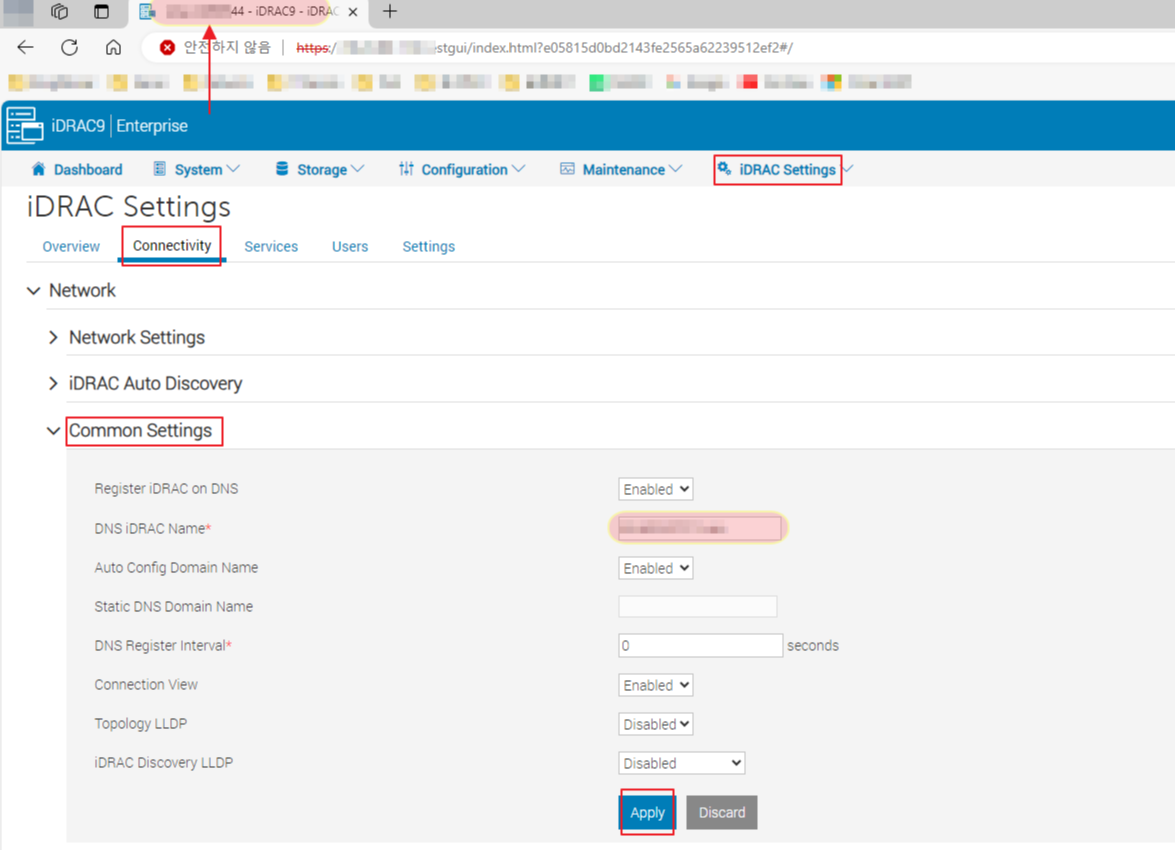Click the browser address URL

[x=544, y=48]
